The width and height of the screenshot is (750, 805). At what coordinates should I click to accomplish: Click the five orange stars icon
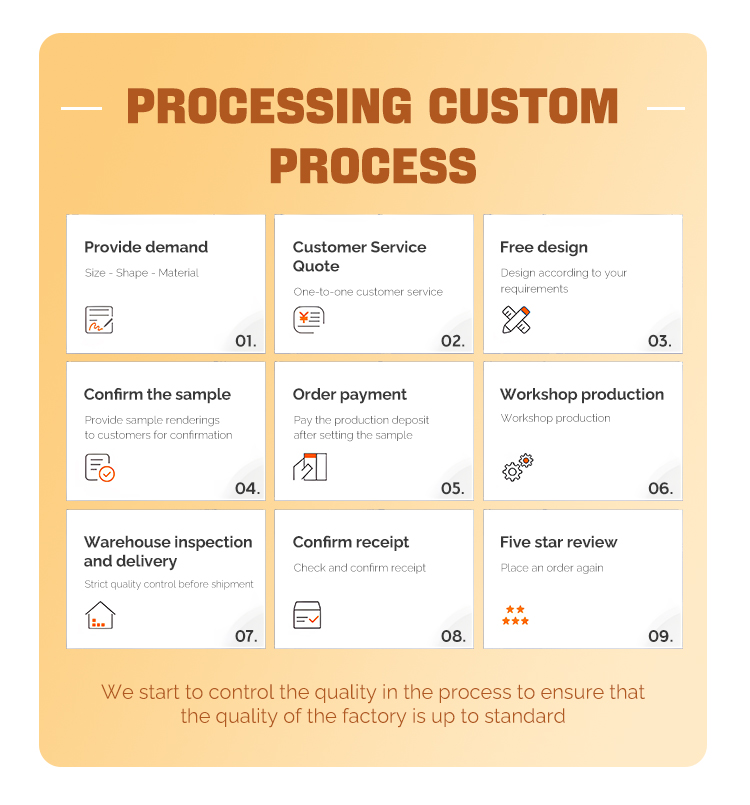tap(515, 615)
